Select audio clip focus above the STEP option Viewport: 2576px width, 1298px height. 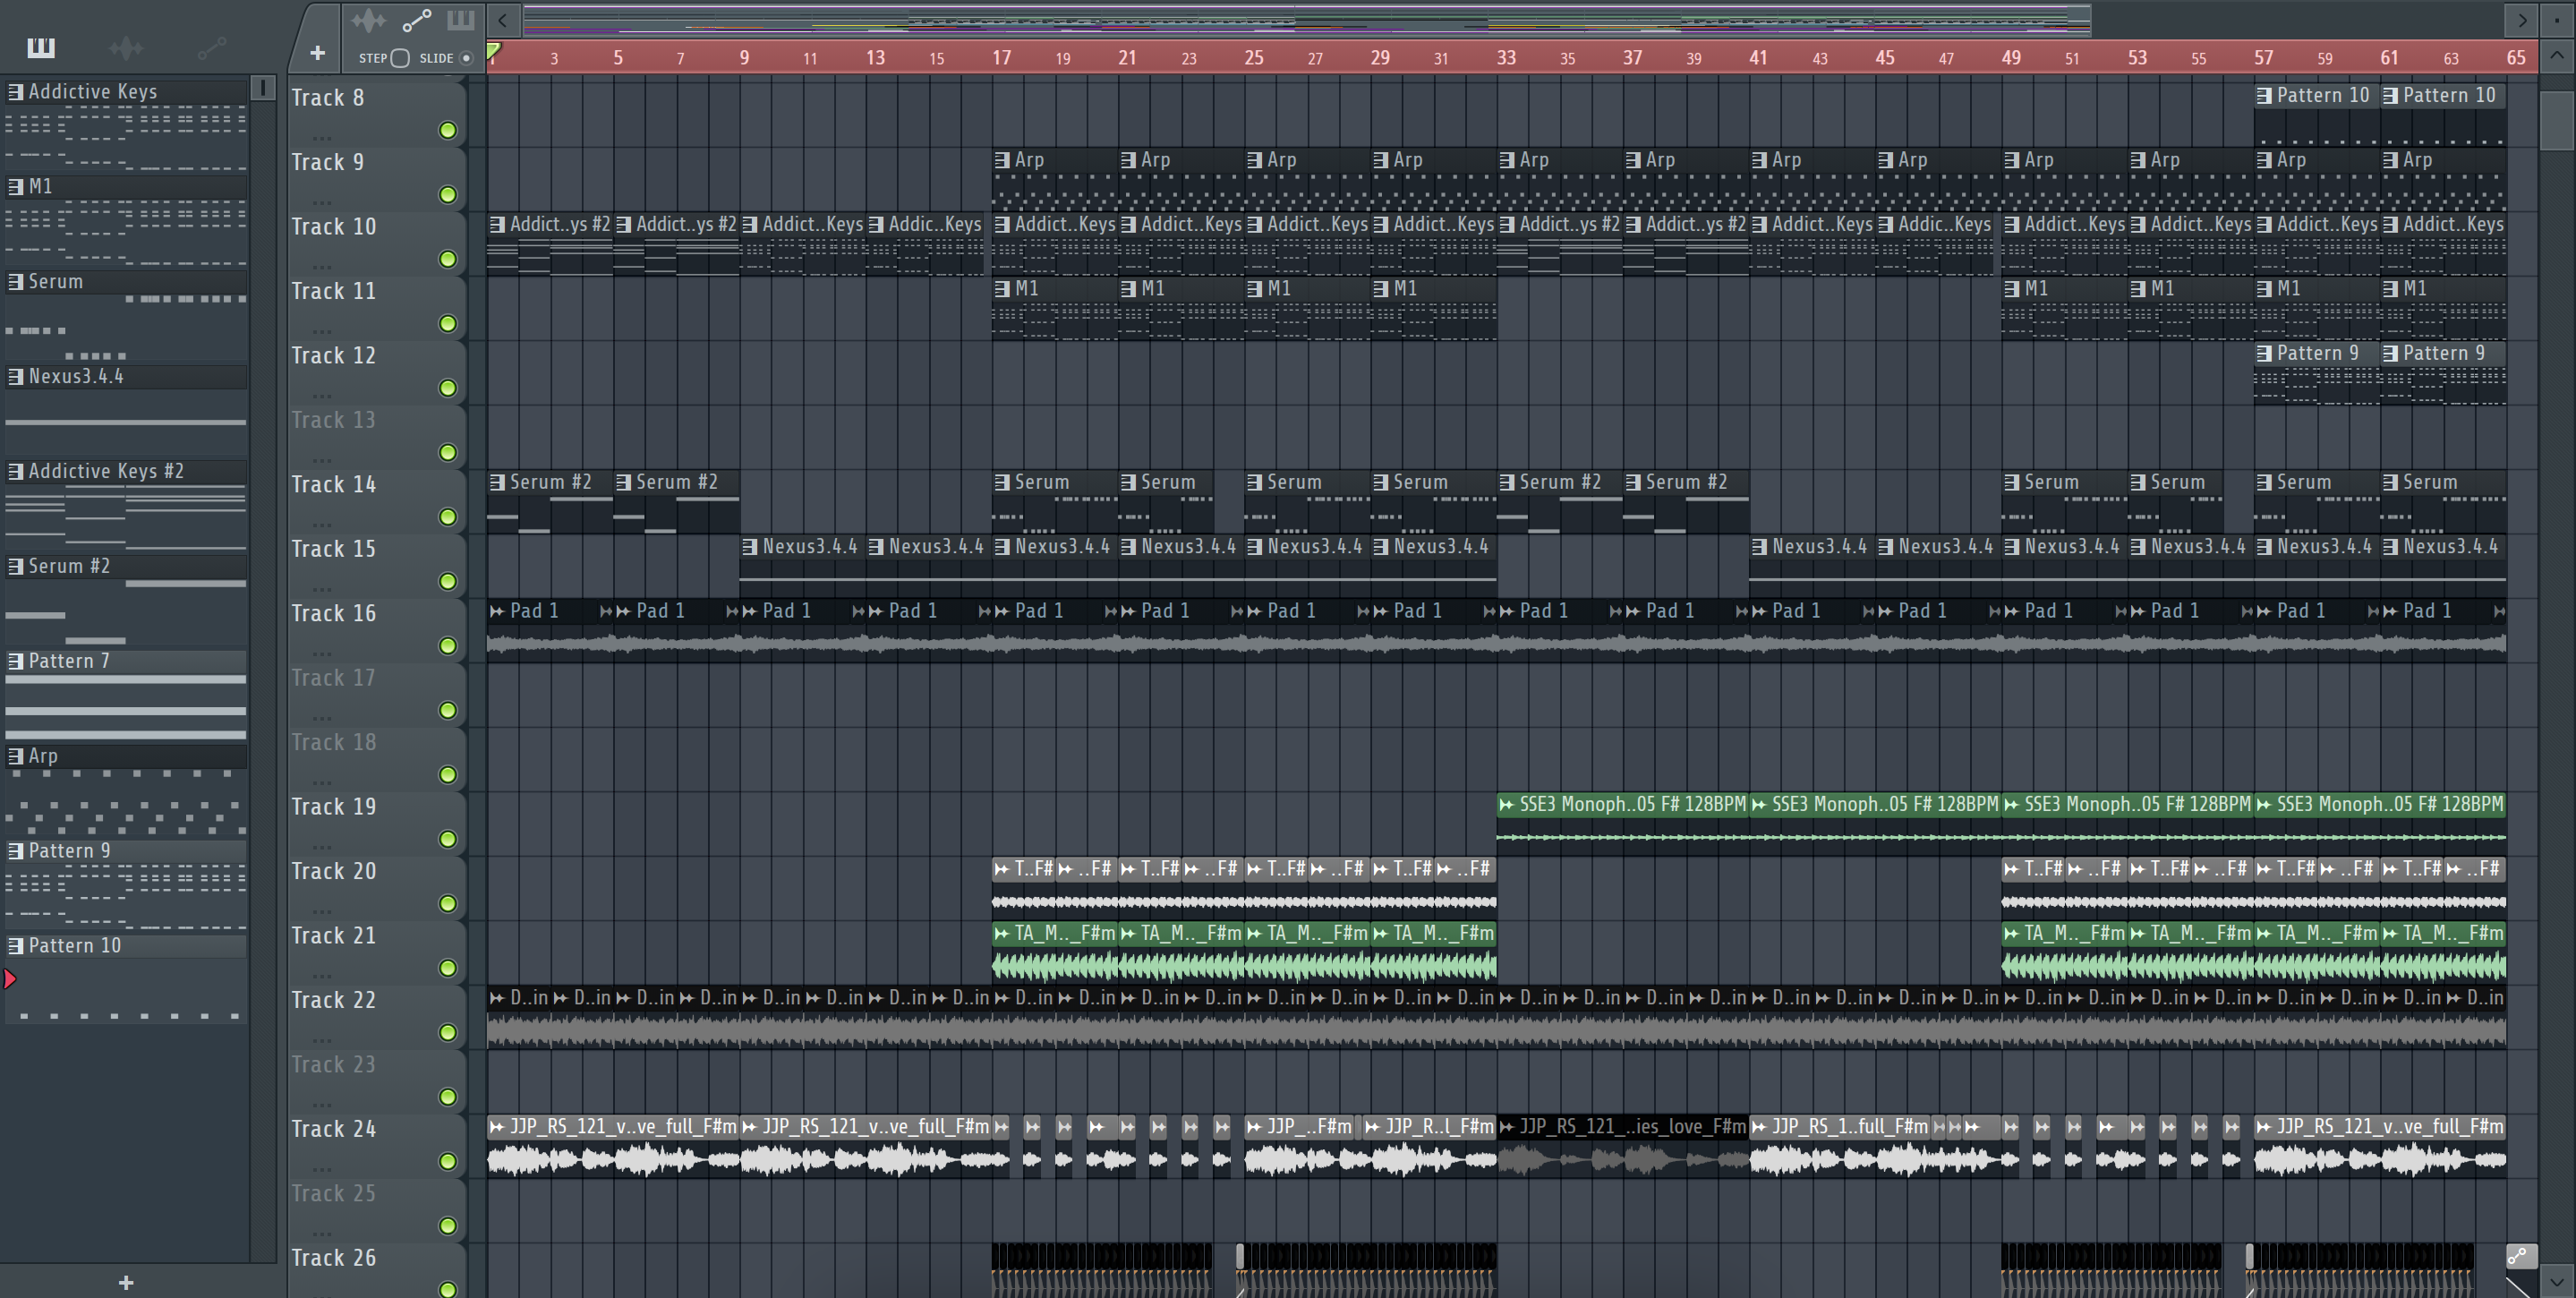pyautogui.click(x=368, y=20)
